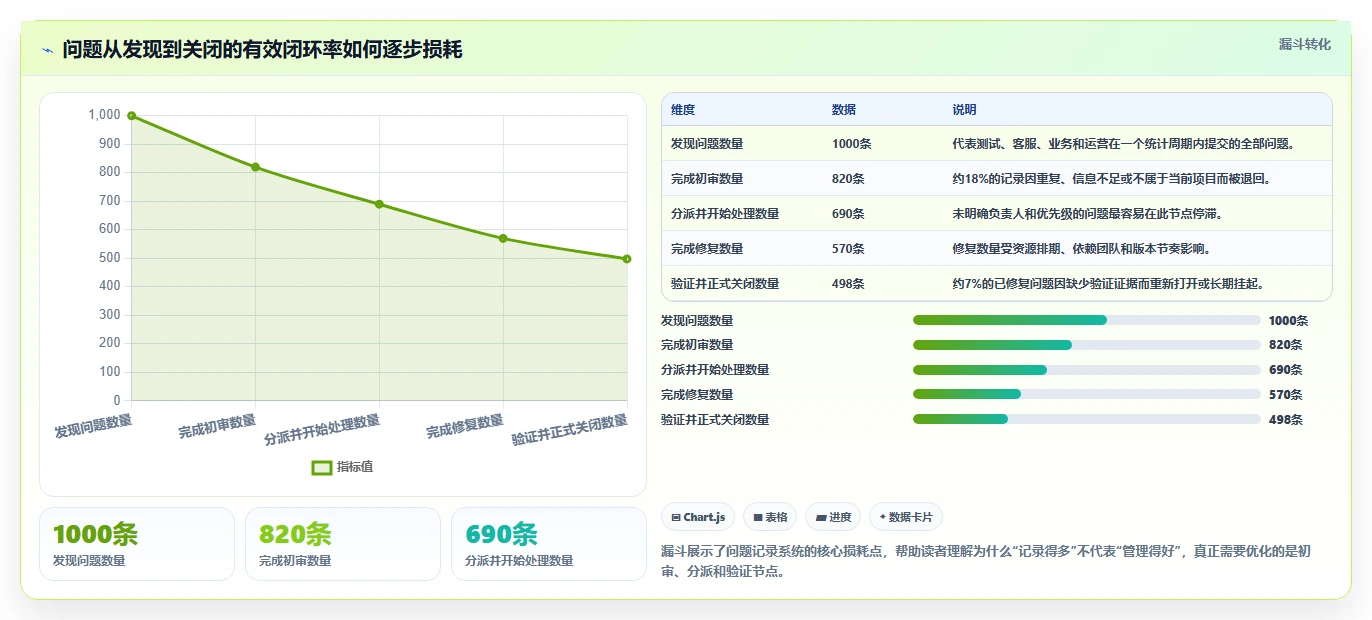Click the chart data point for 完成初审数量
The width and height of the screenshot is (1372, 620).
(255, 167)
